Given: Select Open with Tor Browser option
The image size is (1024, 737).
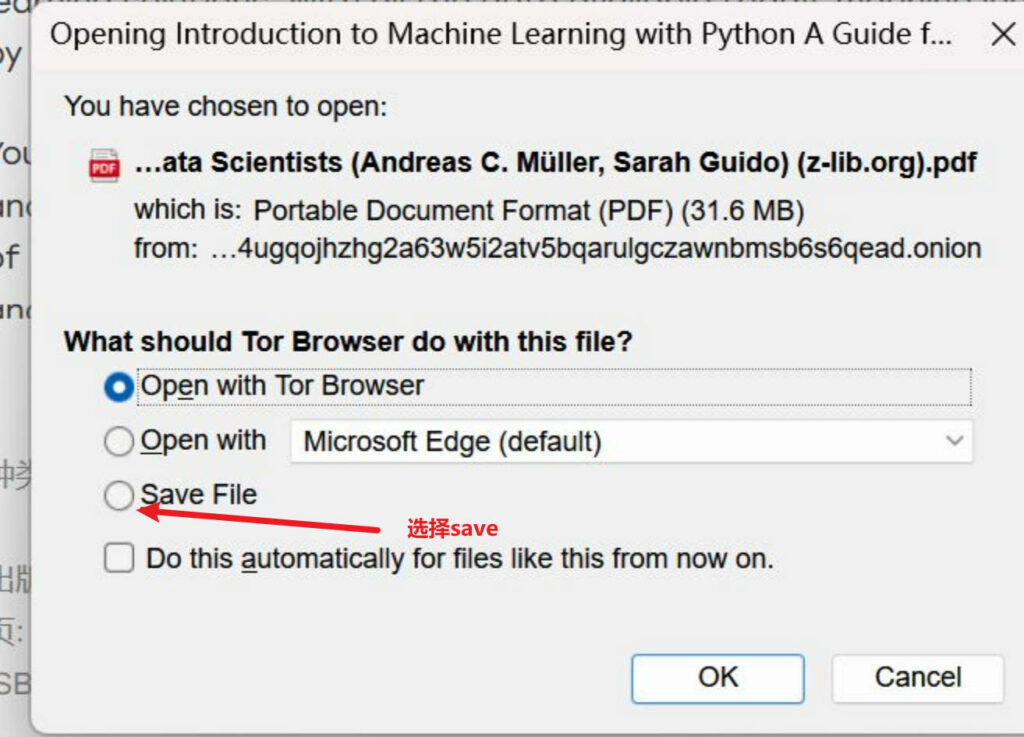Looking at the screenshot, I should click(117, 386).
